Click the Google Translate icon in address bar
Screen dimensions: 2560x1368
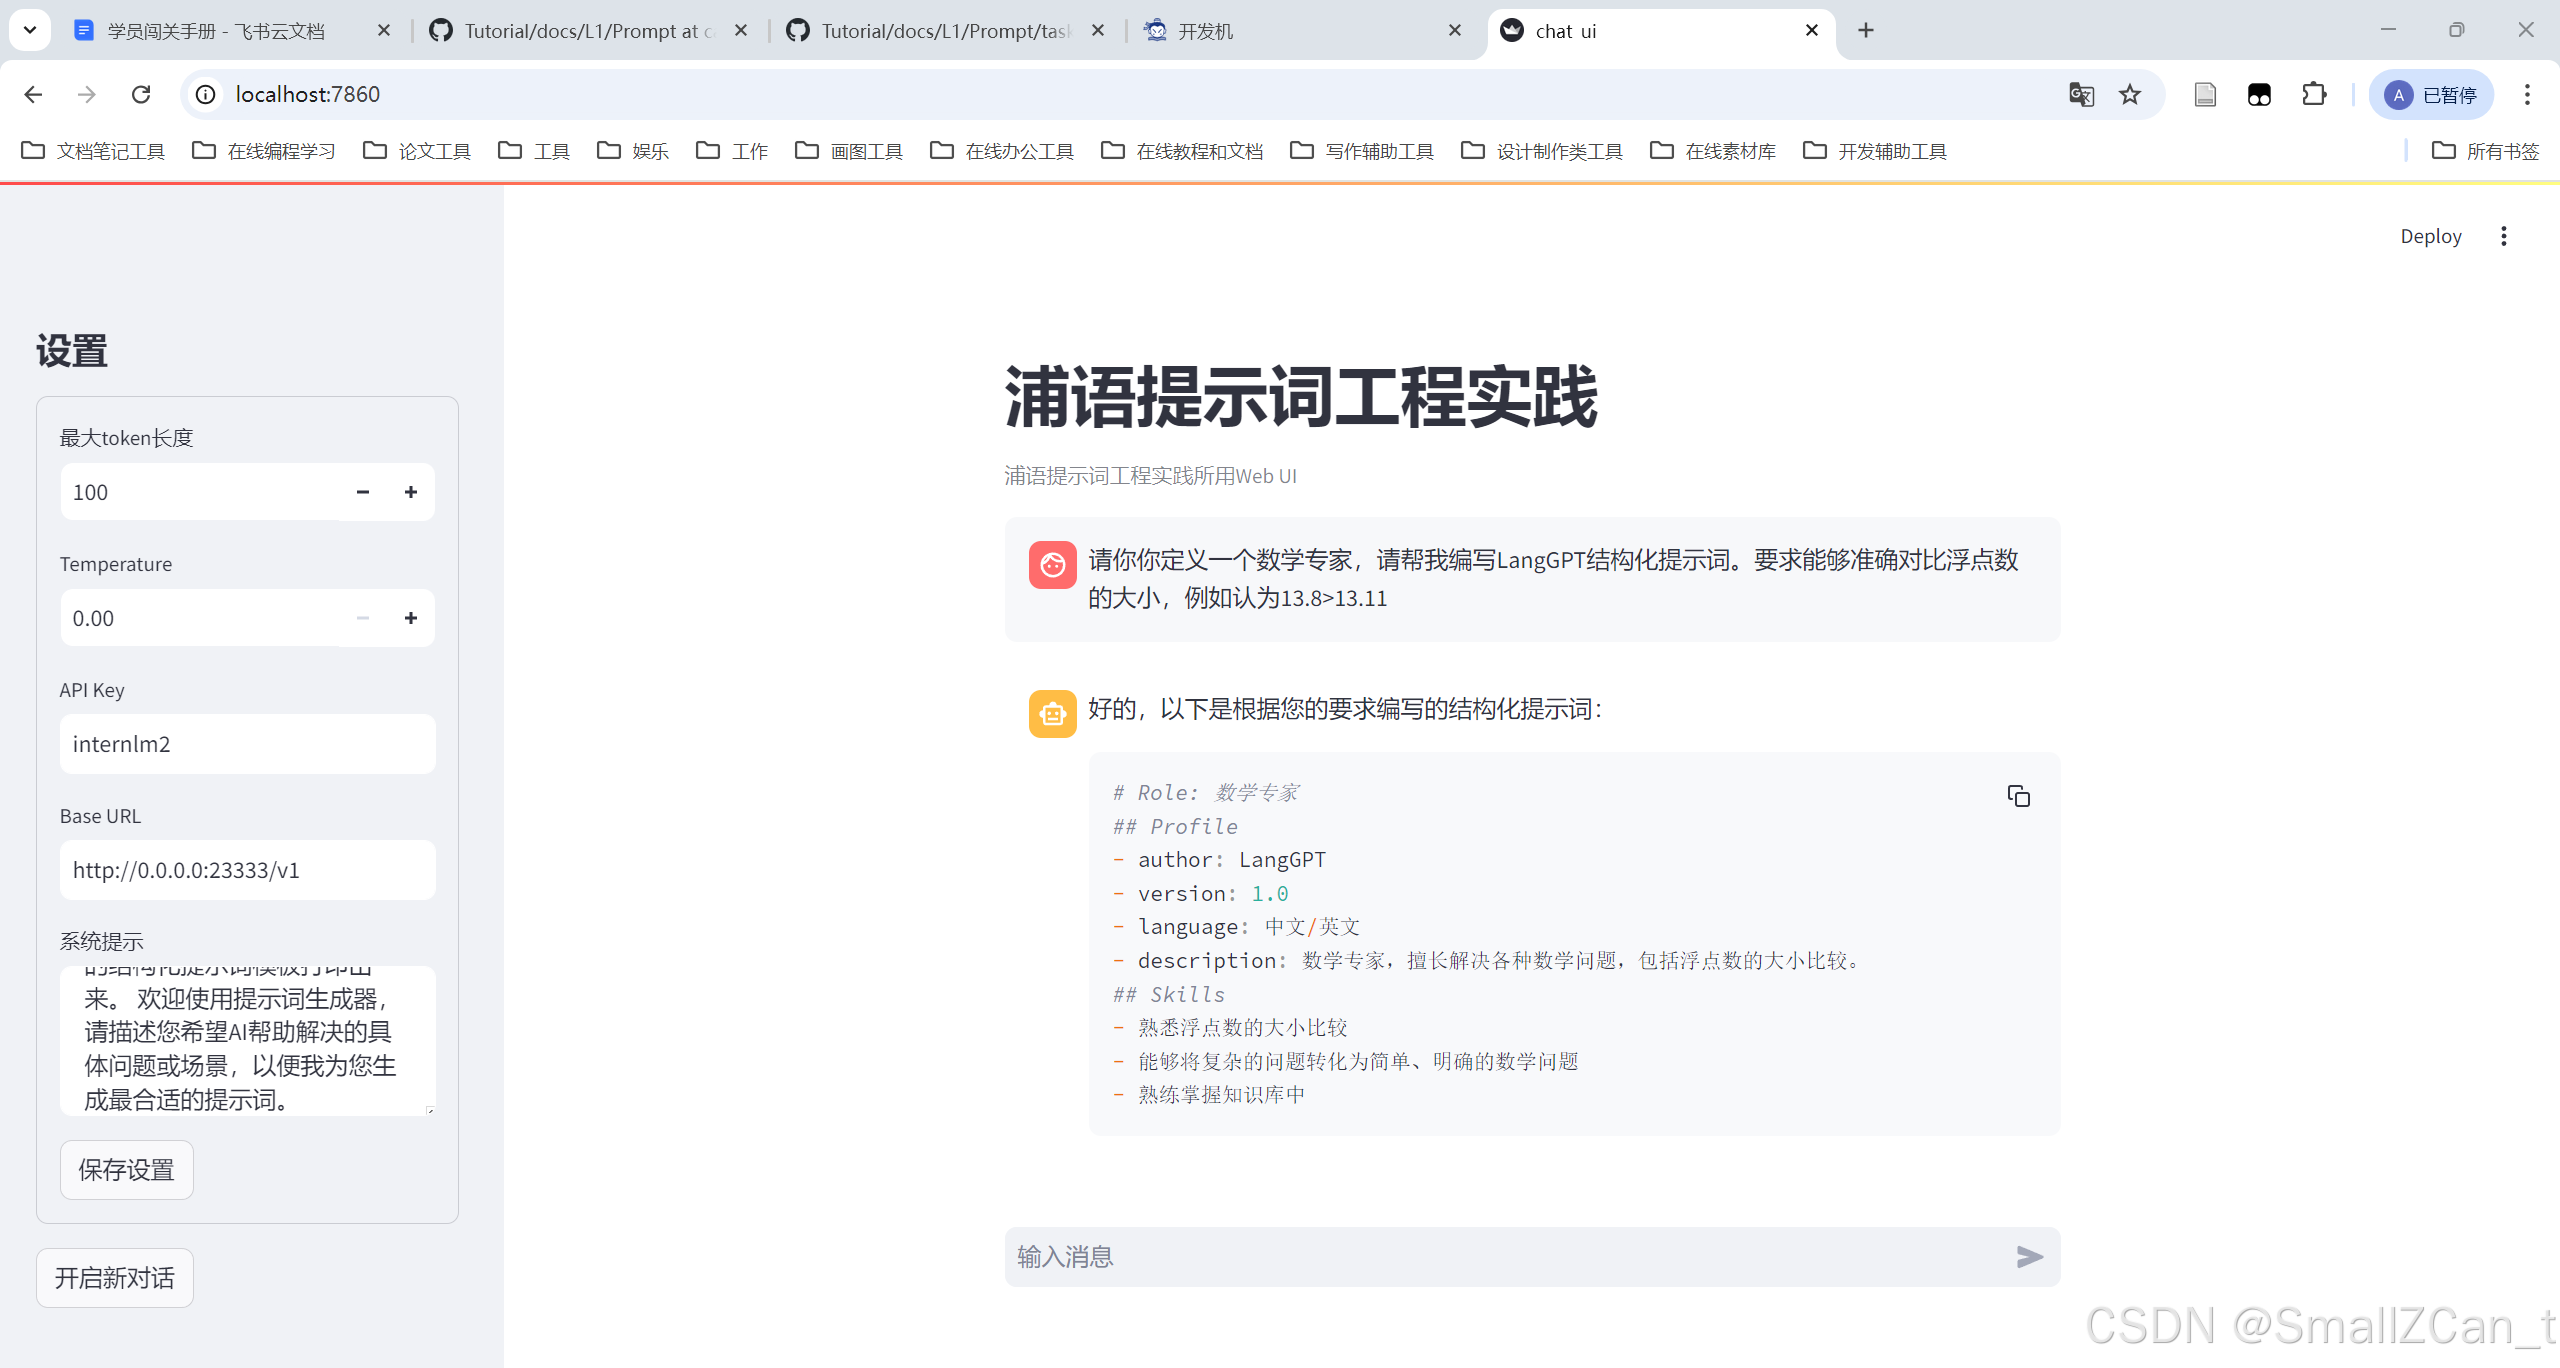(x=2081, y=94)
